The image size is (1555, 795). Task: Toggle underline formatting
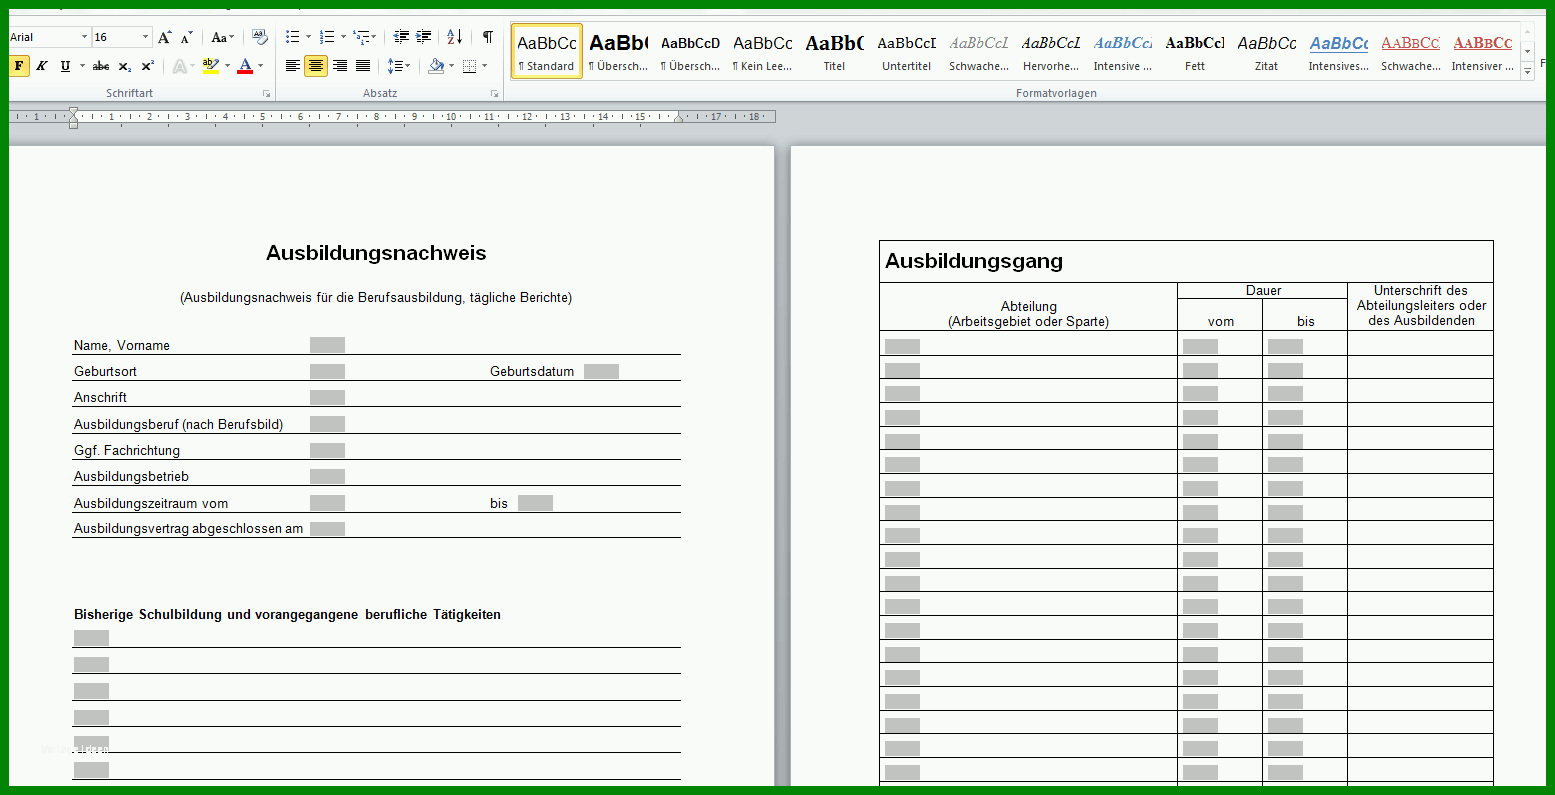coord(65,66)
